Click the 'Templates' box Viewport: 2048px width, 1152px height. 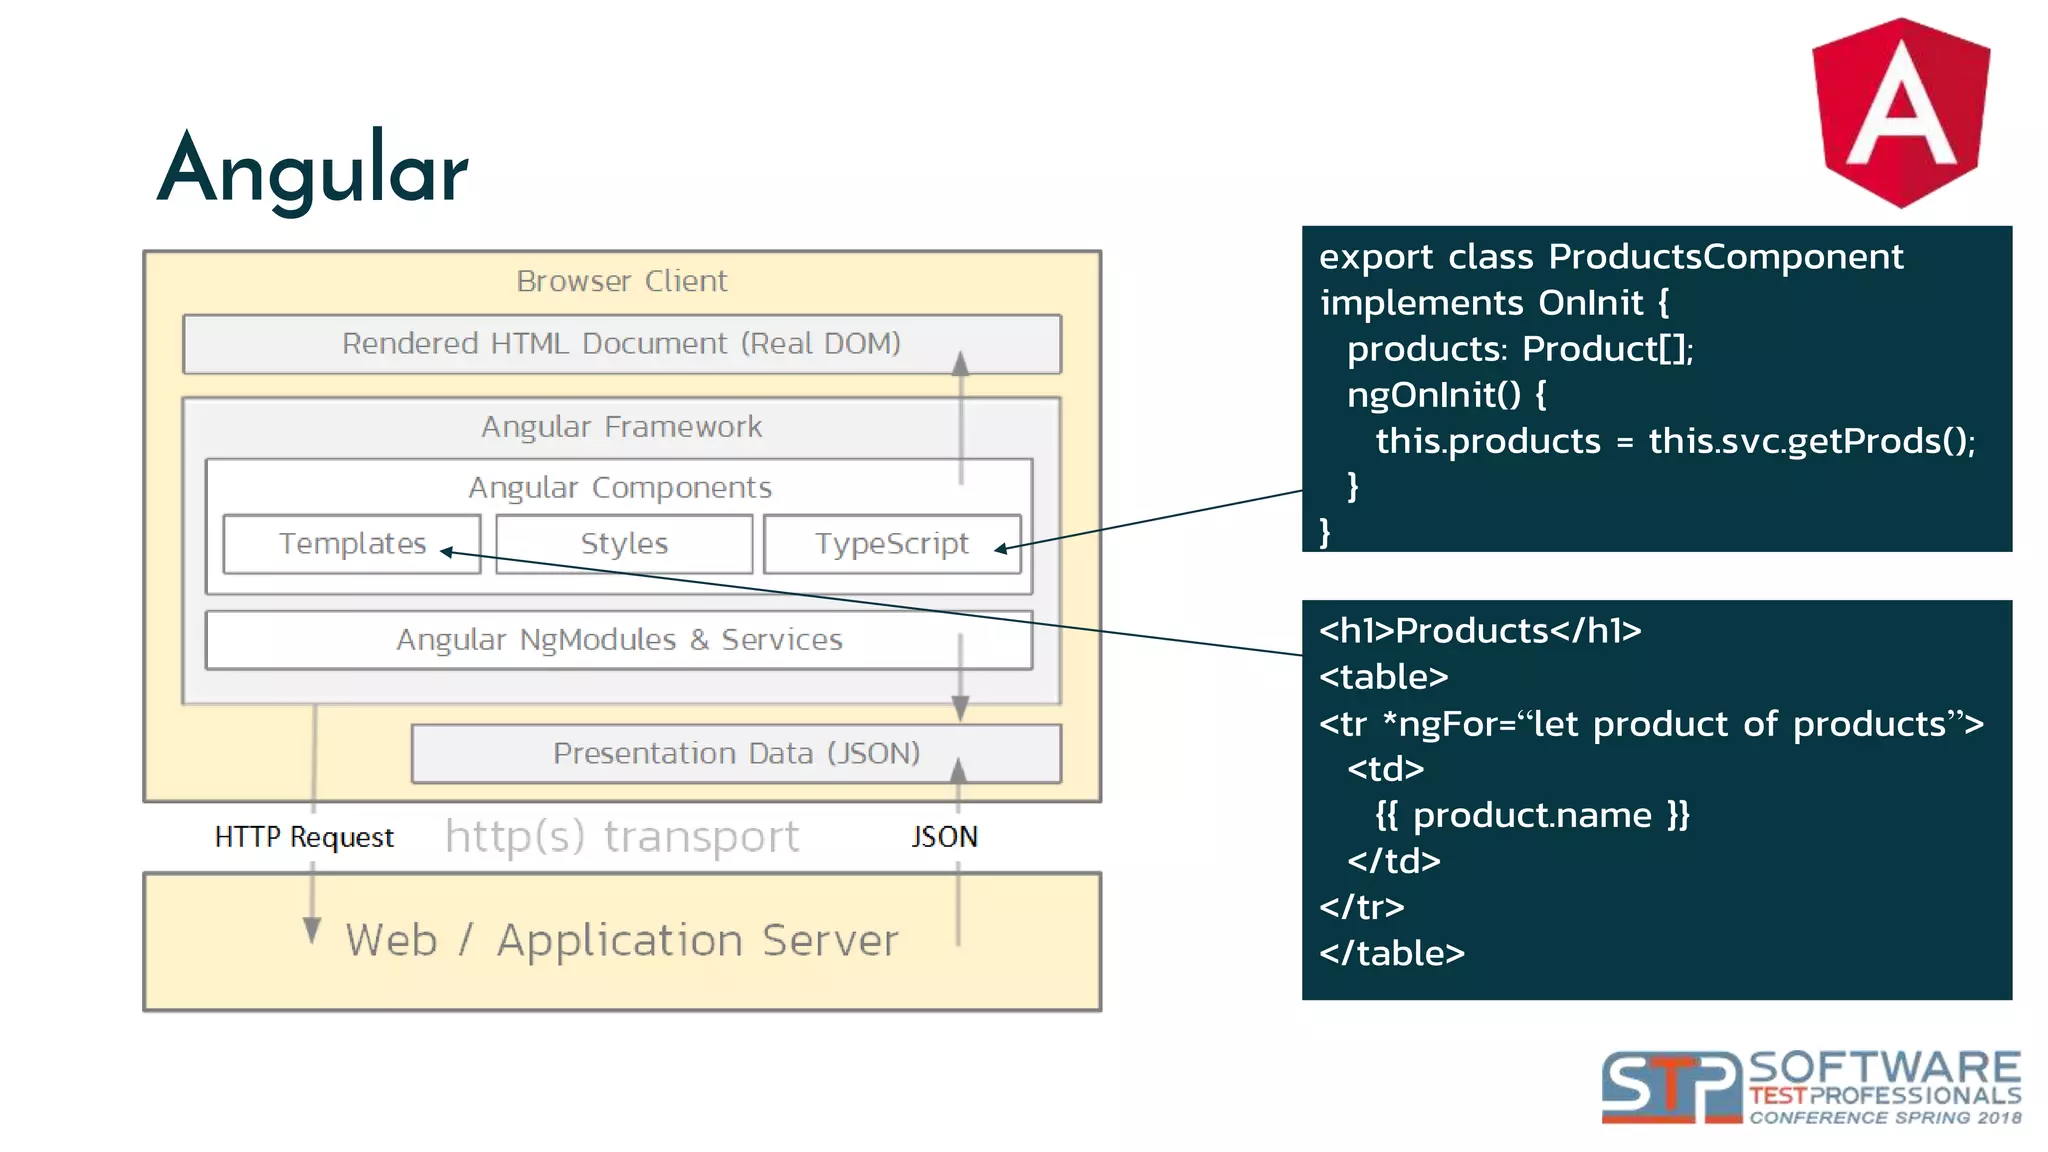(x=352, y=544)
